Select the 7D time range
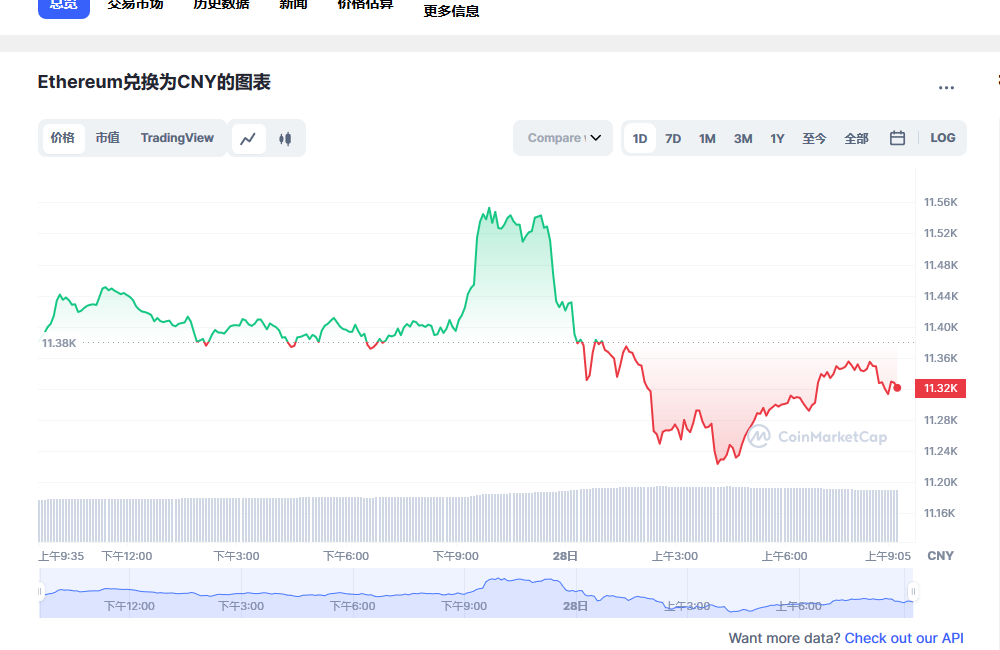The height and width of the screenshot is (650, 1000). point(673,138)
